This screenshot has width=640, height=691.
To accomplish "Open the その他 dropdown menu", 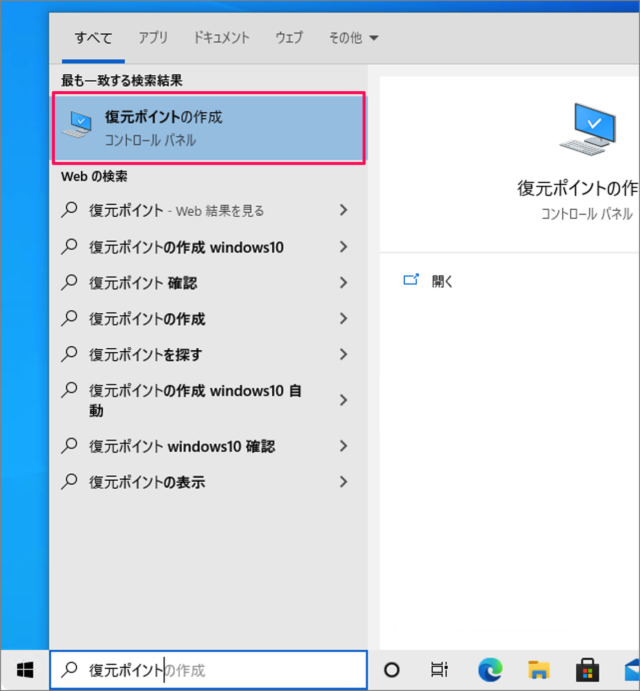I will (x=353, y=38).
